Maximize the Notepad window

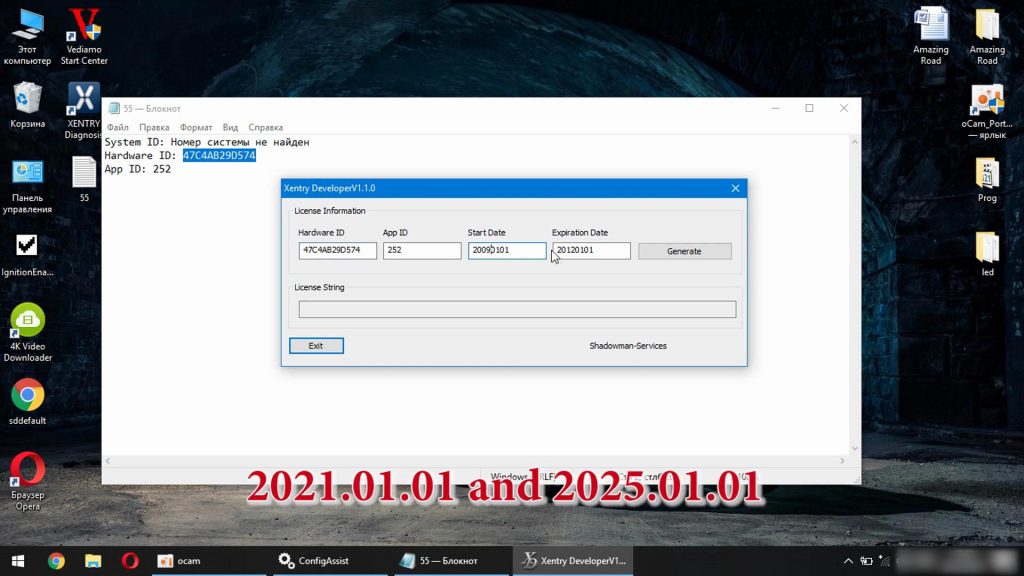tap(809, 108)
